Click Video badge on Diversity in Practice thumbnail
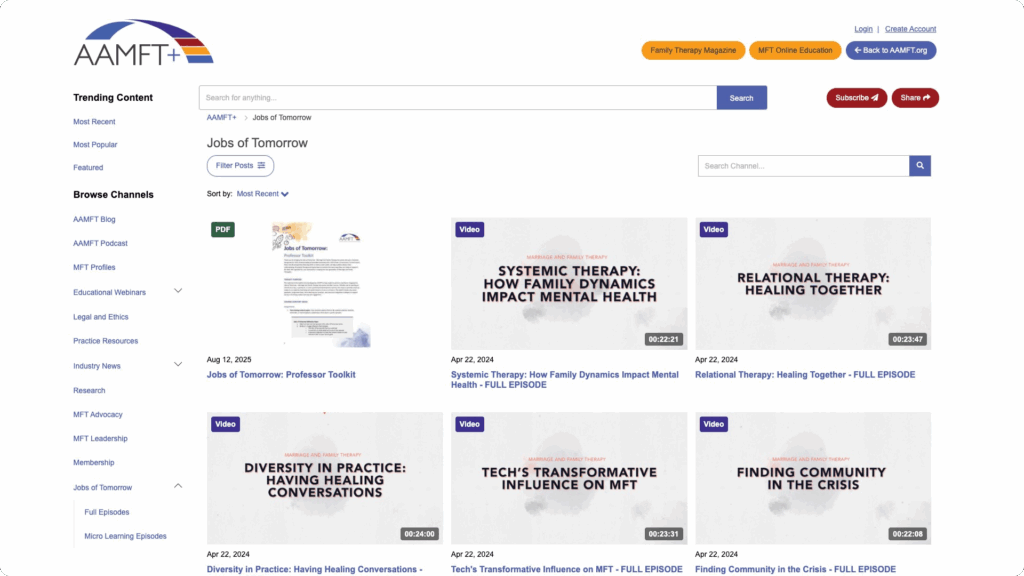Image resolution: width=1024 pixels, height=576 pixels. pos(225,424)
